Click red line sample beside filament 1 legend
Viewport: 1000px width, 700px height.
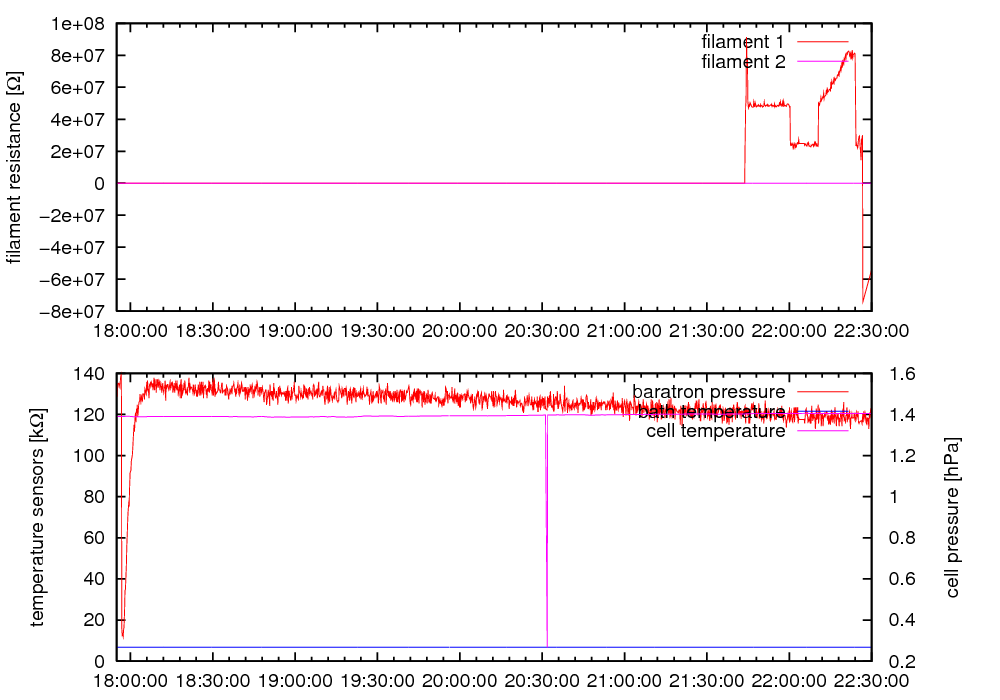(x=820, y=42)
